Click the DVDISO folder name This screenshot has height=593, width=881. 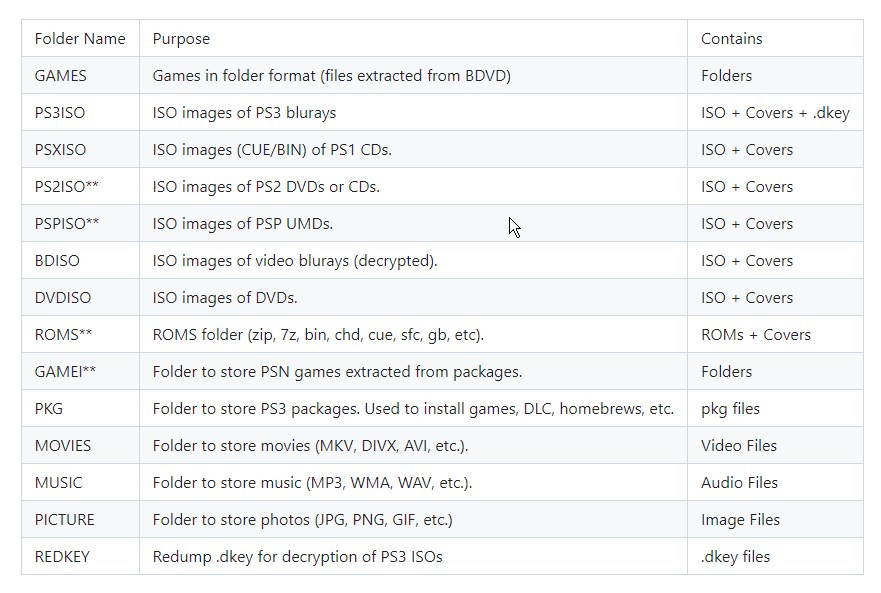point(60,298)
